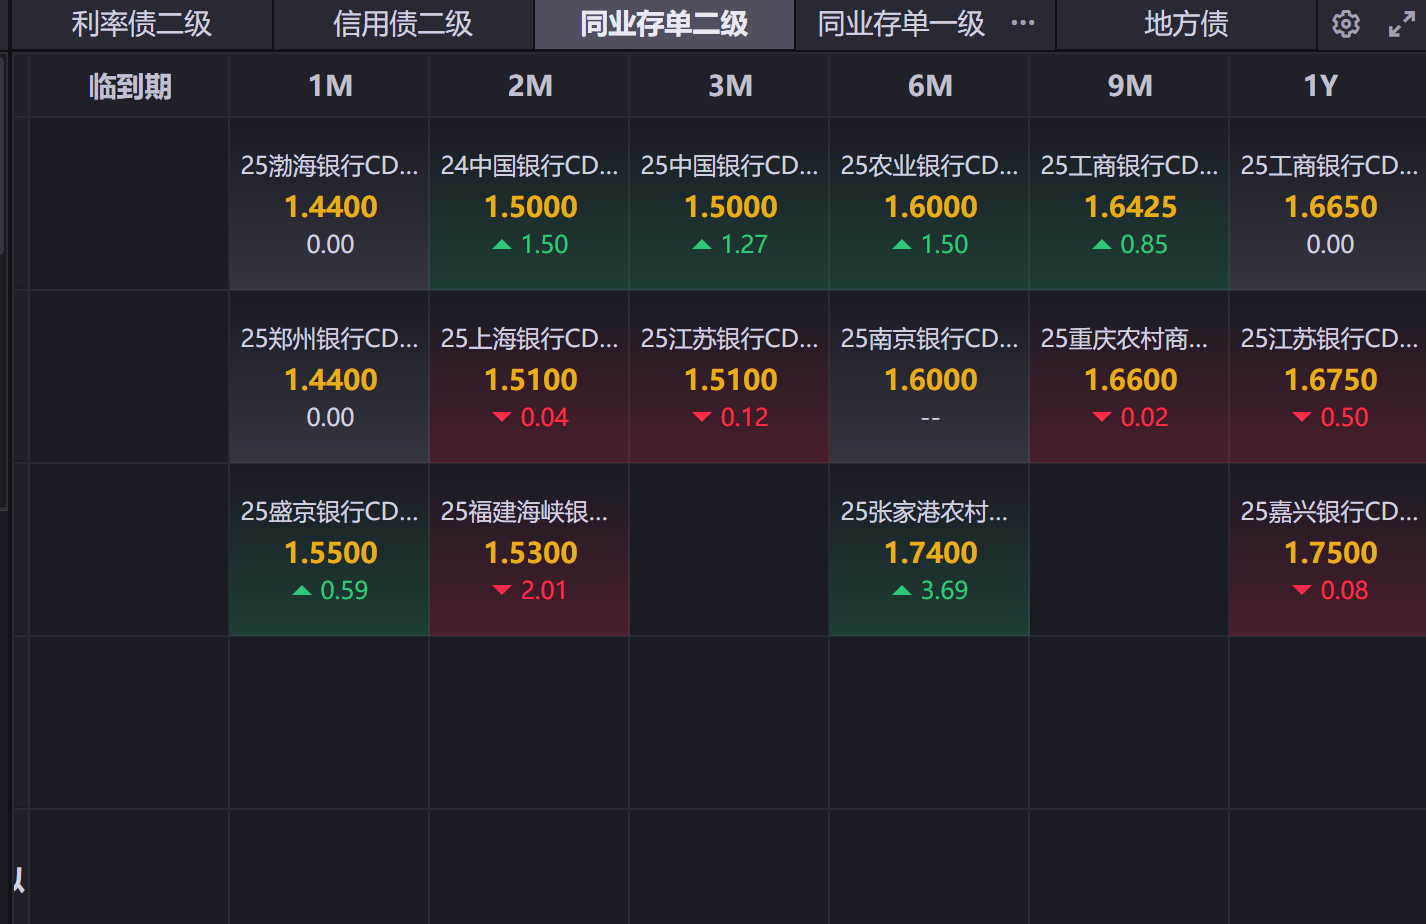Open the 25嘉兴银行CD cell at 1.7500
1426x924 pixels.
[x=1328, y=551]
